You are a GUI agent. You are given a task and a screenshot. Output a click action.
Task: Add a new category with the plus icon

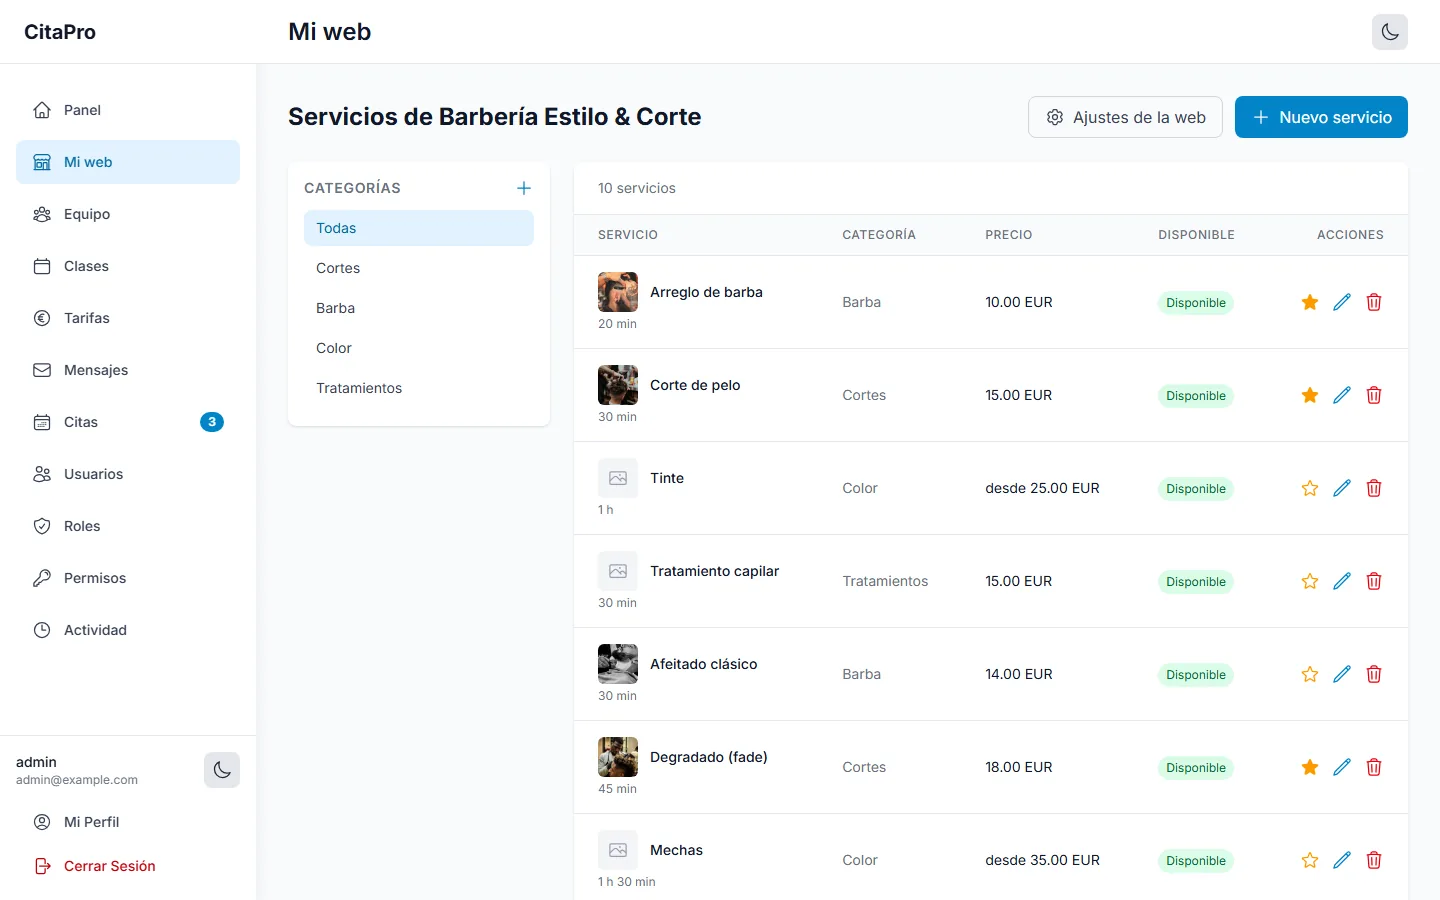click(524, 188)
